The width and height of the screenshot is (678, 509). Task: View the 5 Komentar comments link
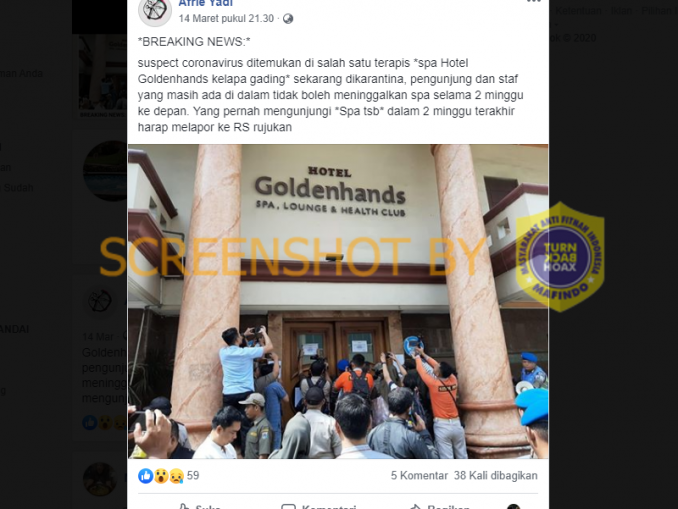tap(419, 476)
